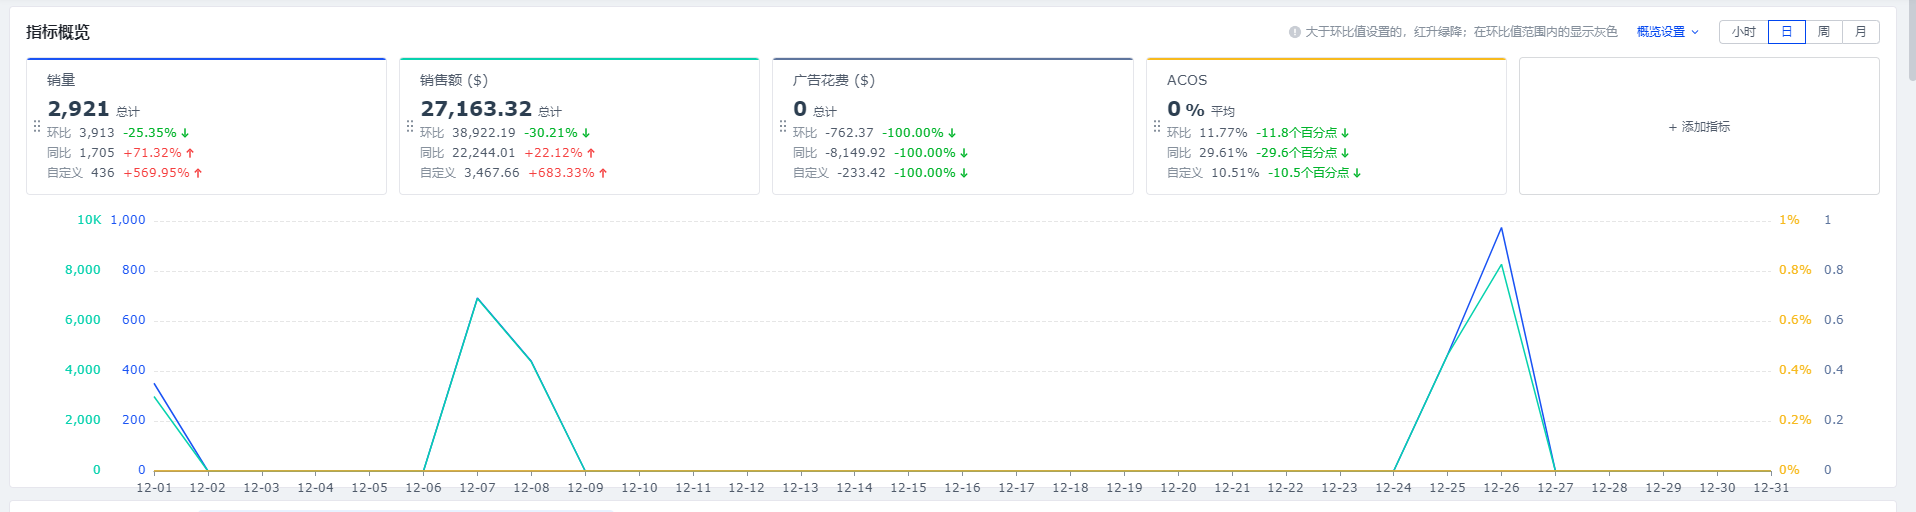Select the 日 granularity option
Viewport: 1916px width, 512px height.
[x=1787, y=32]
